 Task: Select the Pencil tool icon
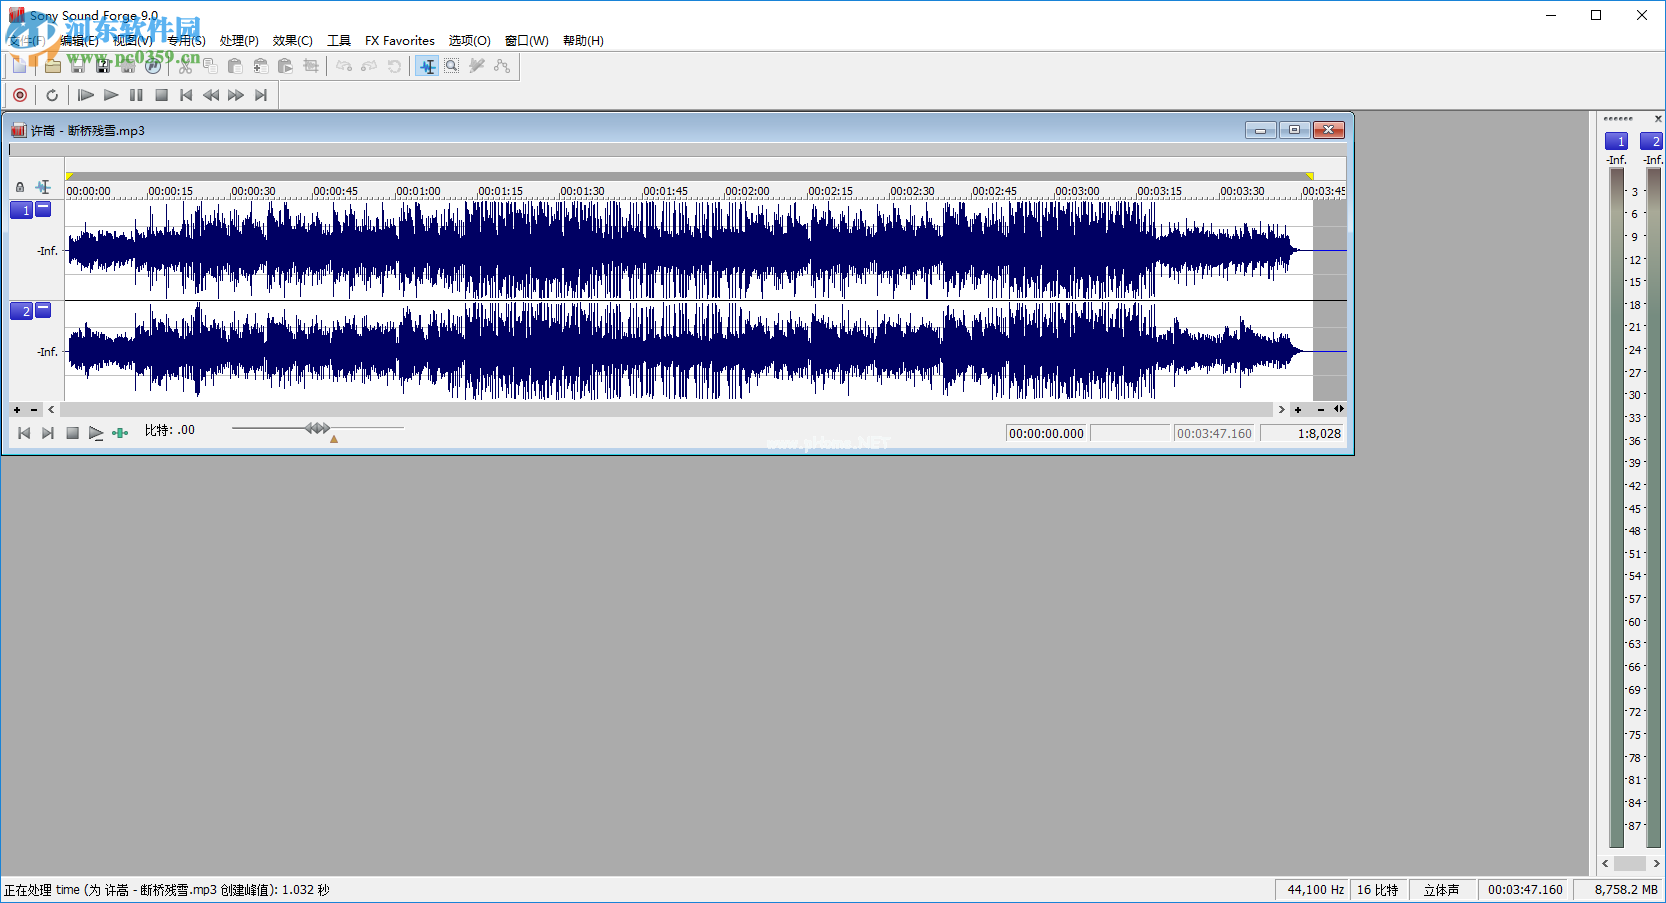[x=477, y=66]
